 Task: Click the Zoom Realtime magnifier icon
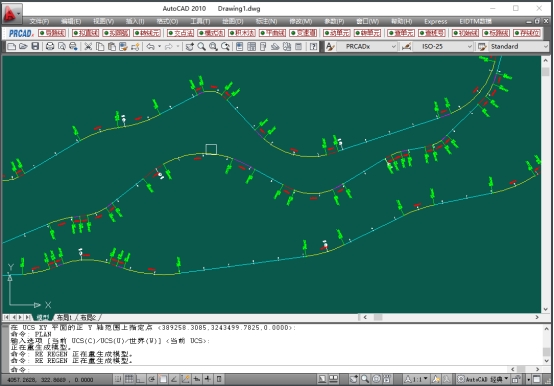[201, 46]
